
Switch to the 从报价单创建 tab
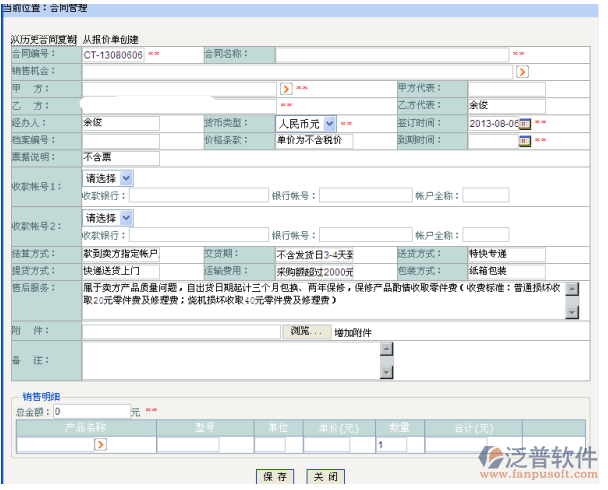[114, 38]
